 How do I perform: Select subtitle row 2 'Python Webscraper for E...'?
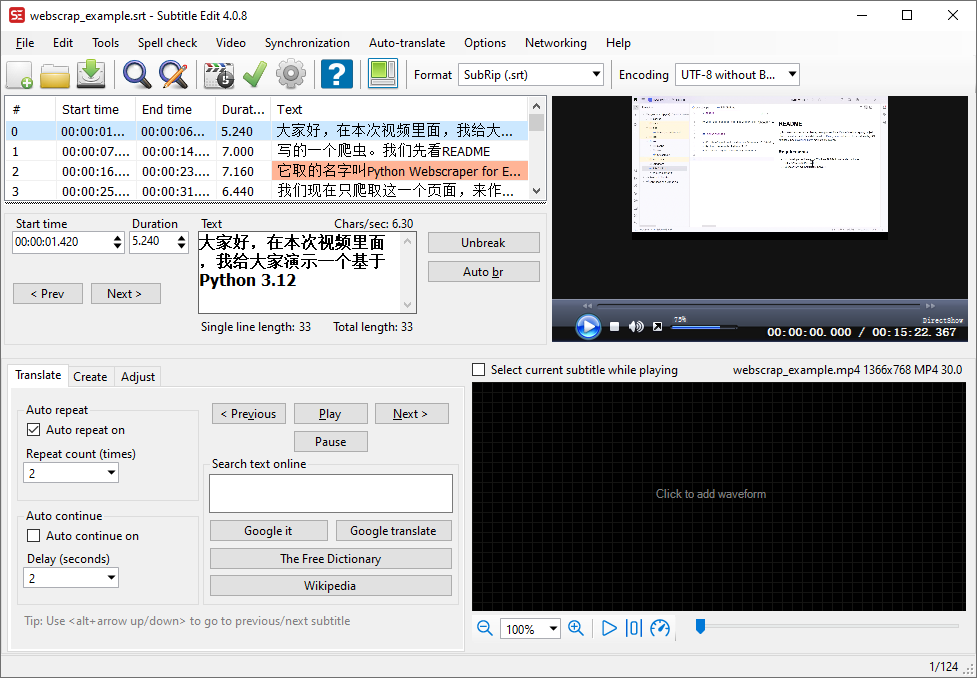click(x=267, y=171)
